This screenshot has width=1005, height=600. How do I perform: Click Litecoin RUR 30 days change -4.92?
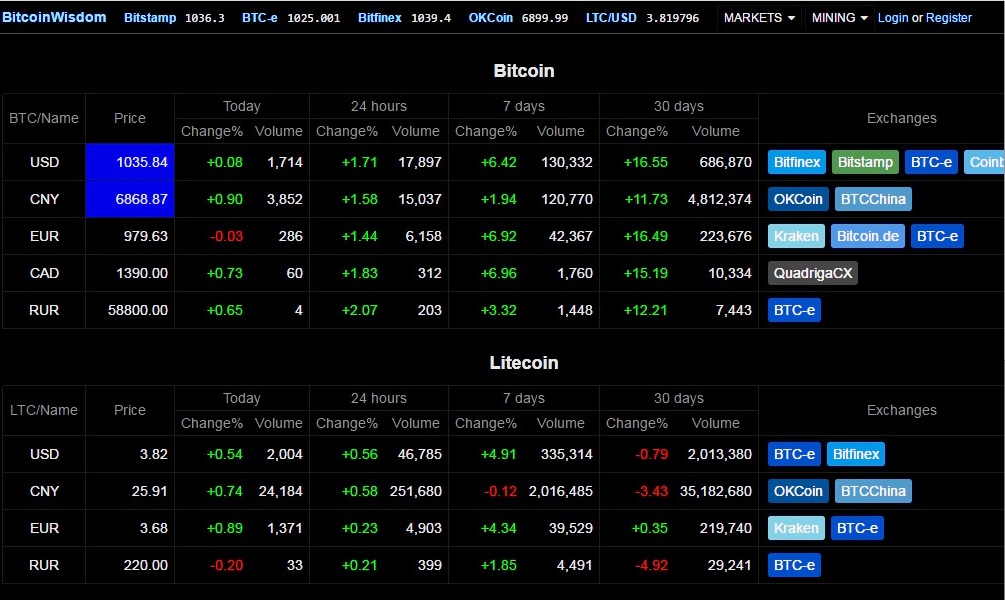click(x=651, y=565)
